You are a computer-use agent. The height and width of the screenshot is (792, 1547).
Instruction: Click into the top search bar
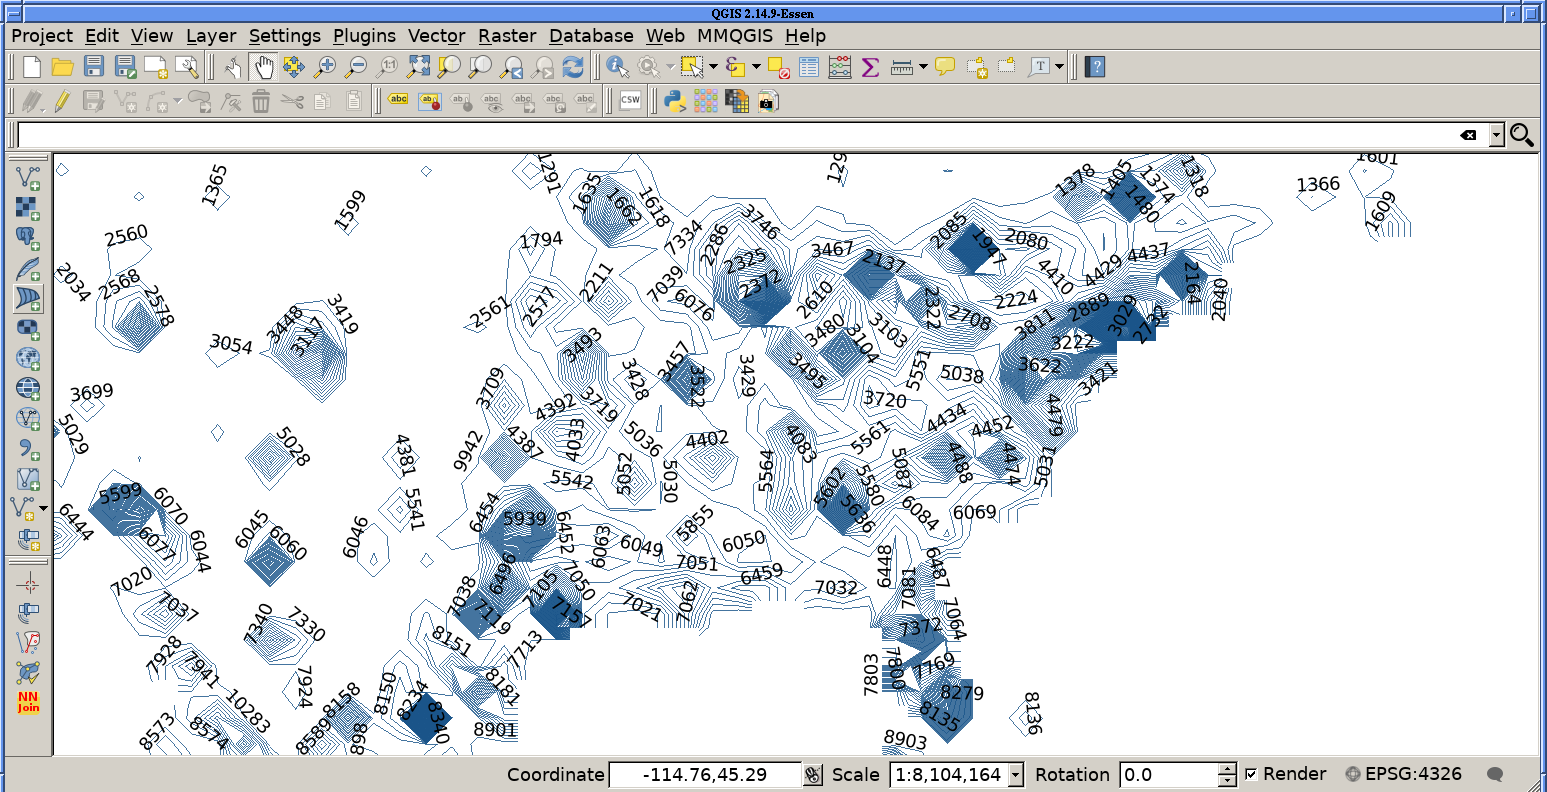pos(737,135)
